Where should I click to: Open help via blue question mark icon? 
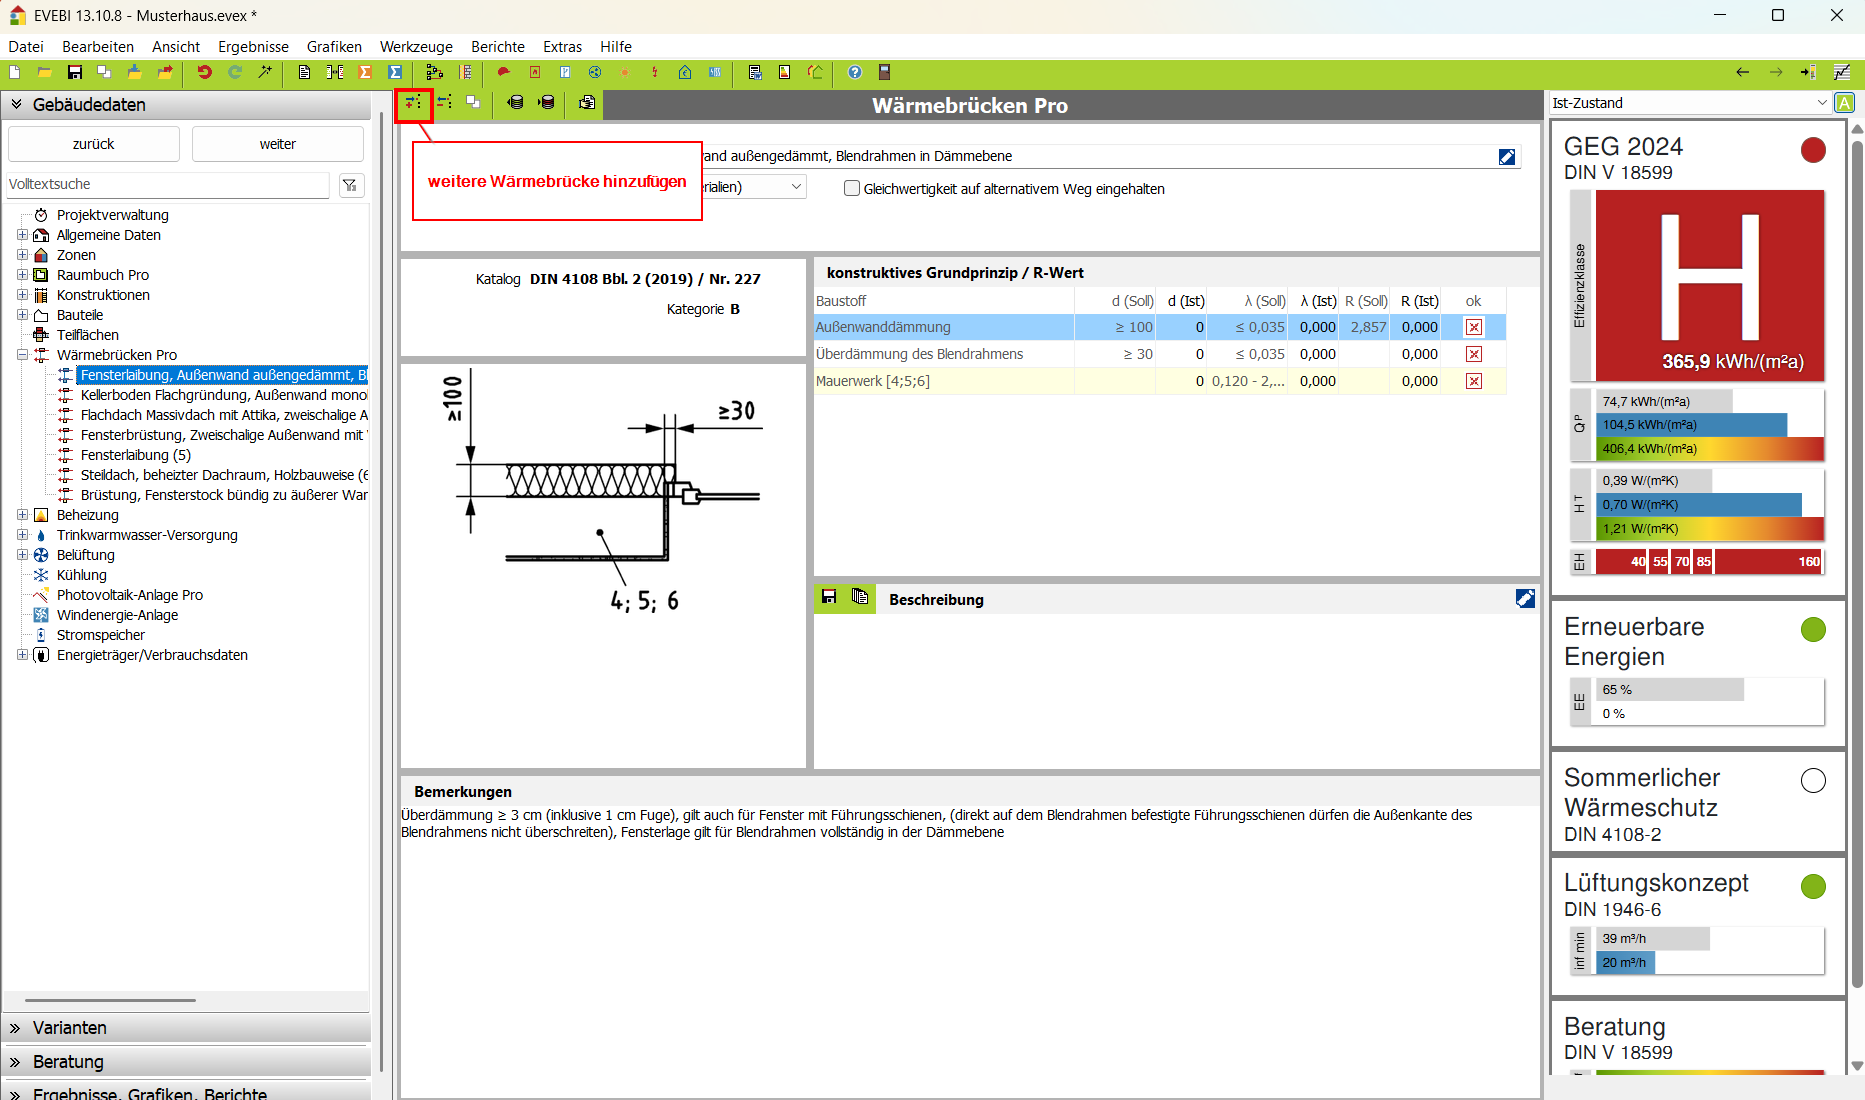click(854, 72)
